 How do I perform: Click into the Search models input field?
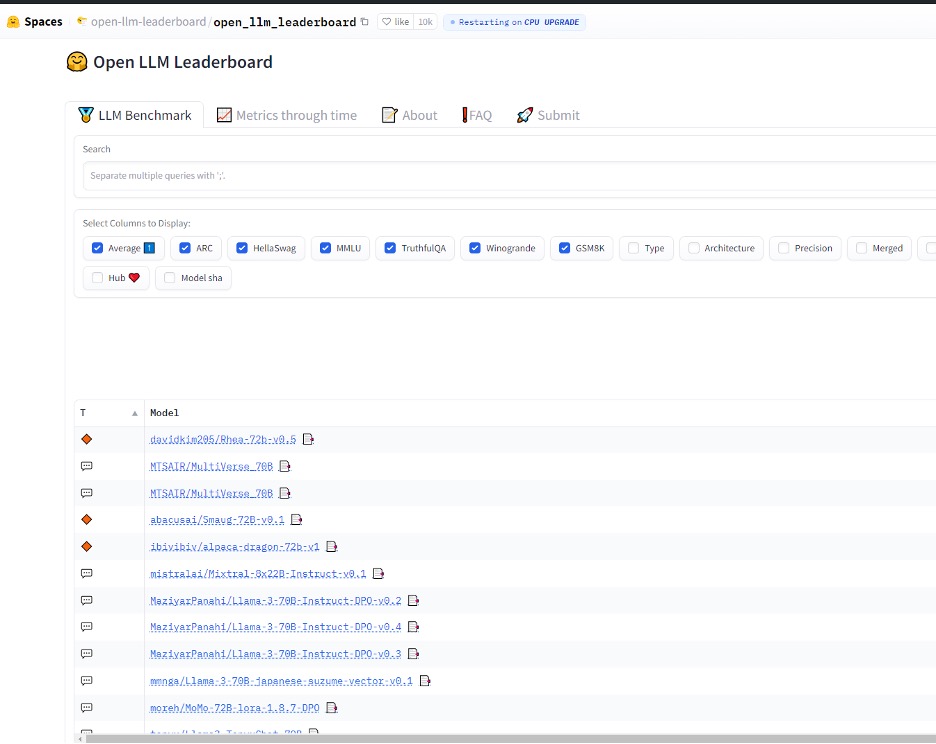pyautogui.click(x=500, y=176)
